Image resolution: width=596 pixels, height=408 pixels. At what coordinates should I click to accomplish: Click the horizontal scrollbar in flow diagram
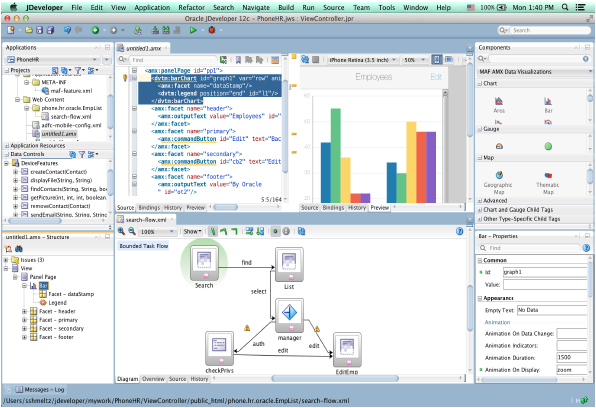coord(335,378)
